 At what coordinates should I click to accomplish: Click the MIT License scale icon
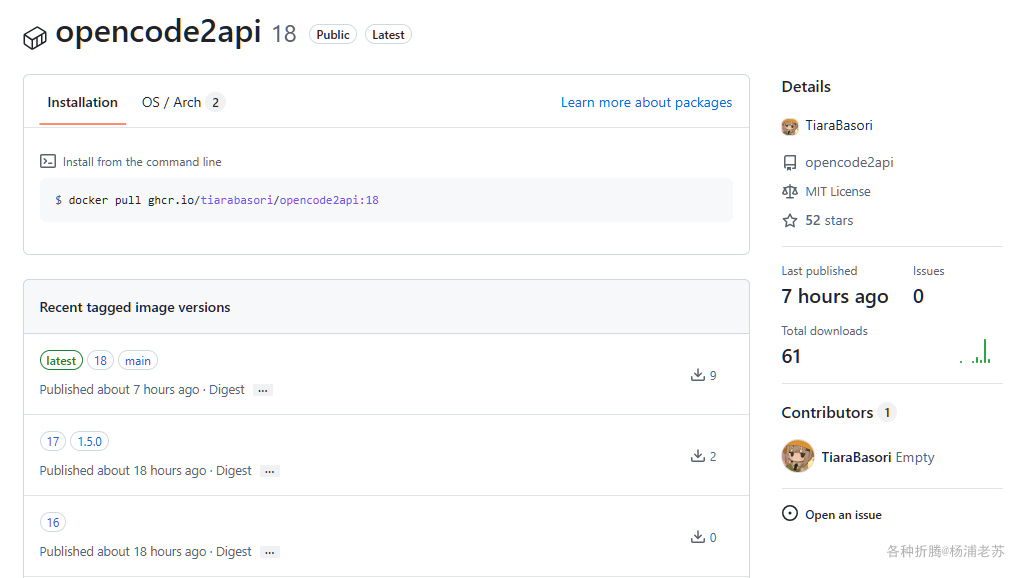790,192
